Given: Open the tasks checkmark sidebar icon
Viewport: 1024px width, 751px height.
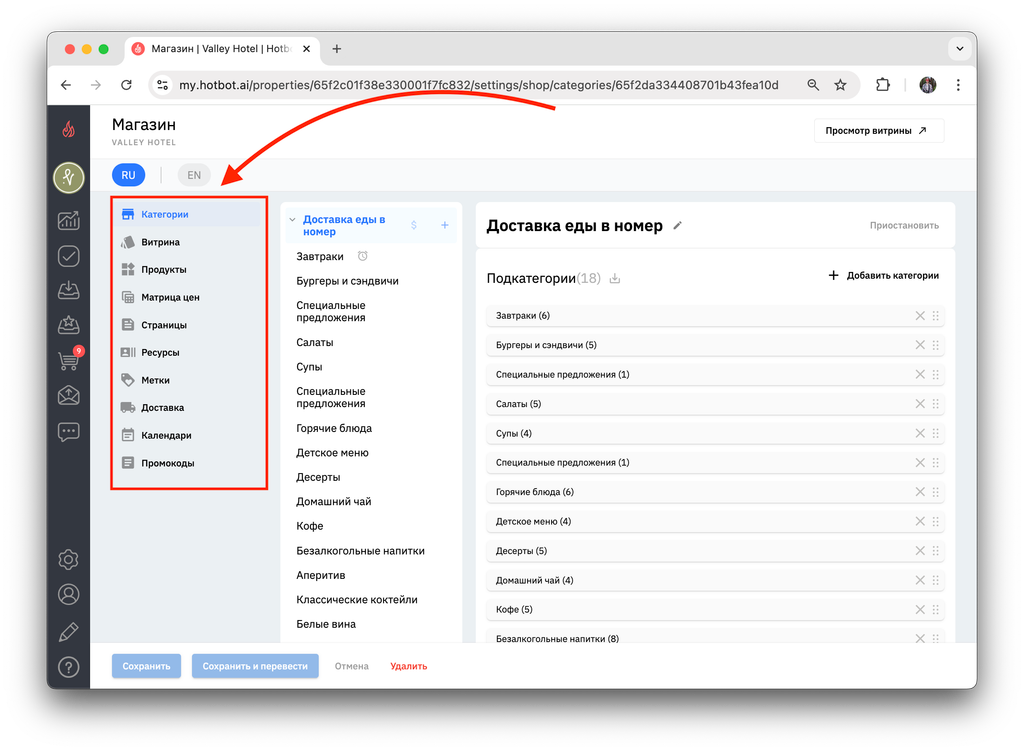Looking at the screenshot, I should (x=69, y=255).
